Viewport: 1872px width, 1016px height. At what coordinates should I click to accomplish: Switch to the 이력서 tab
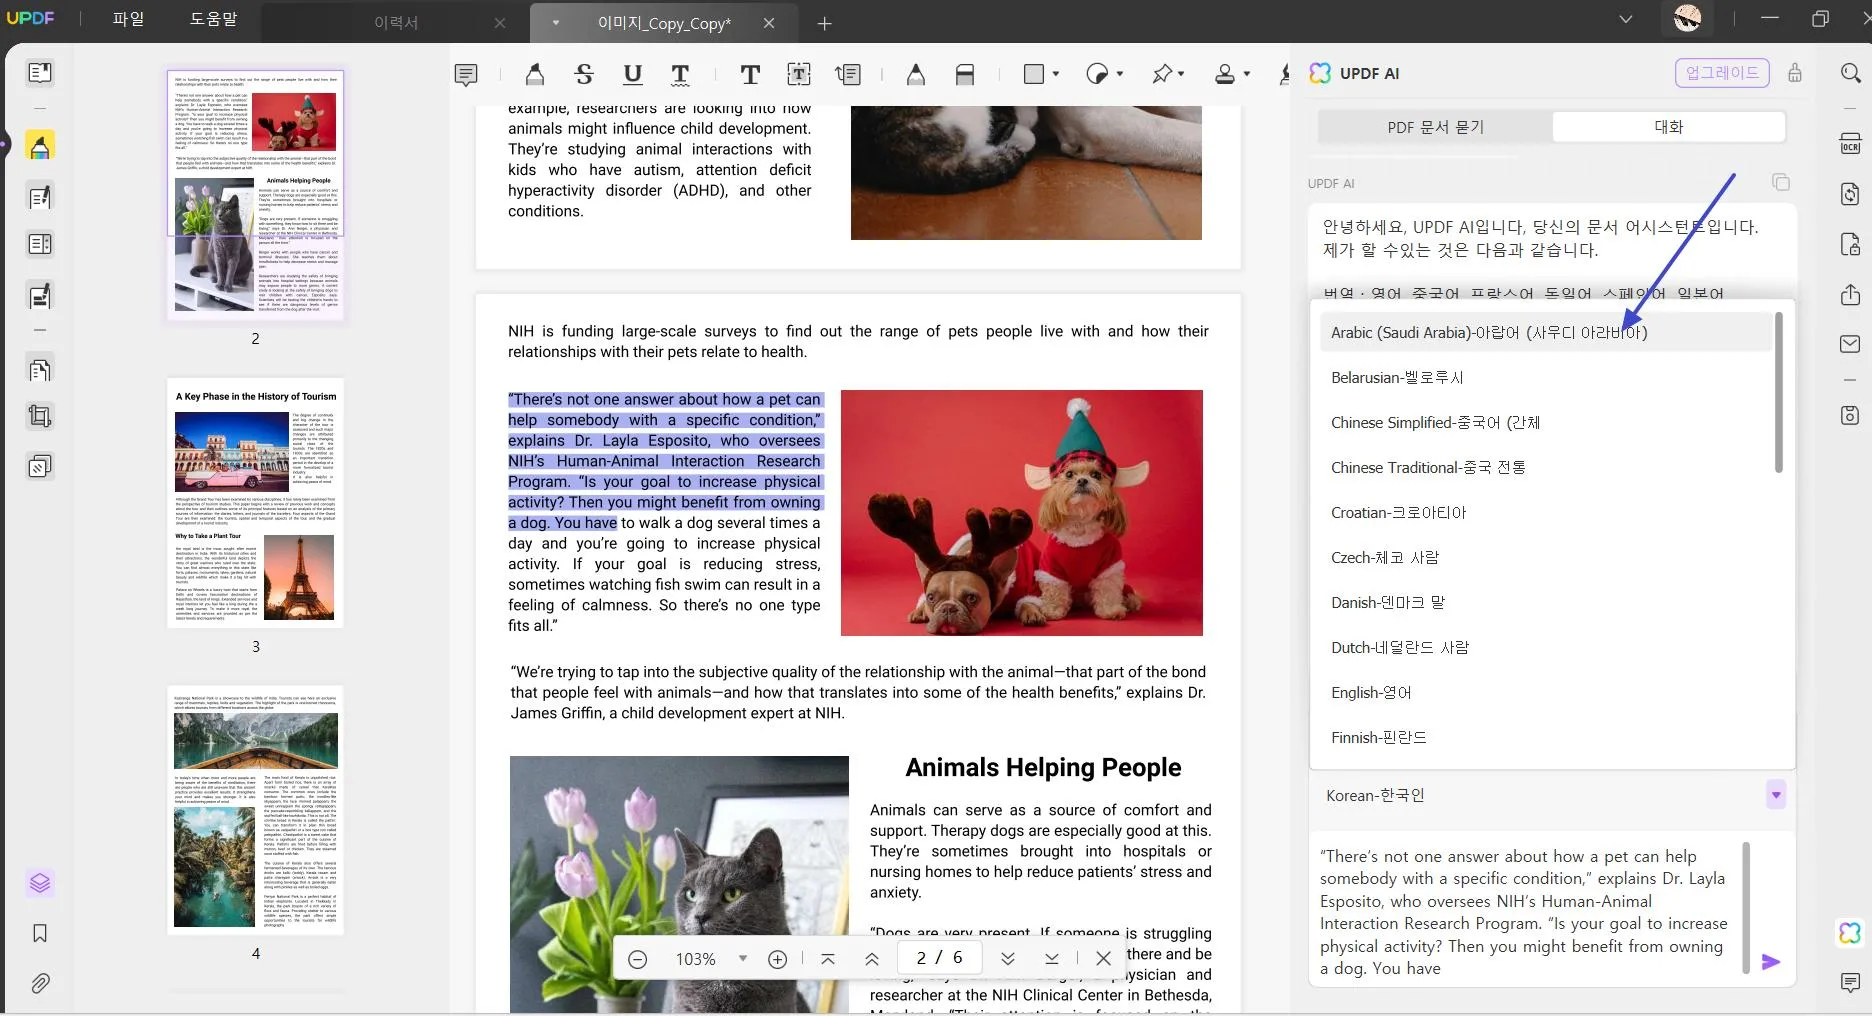pyautogui.click(x=396, y=22)
